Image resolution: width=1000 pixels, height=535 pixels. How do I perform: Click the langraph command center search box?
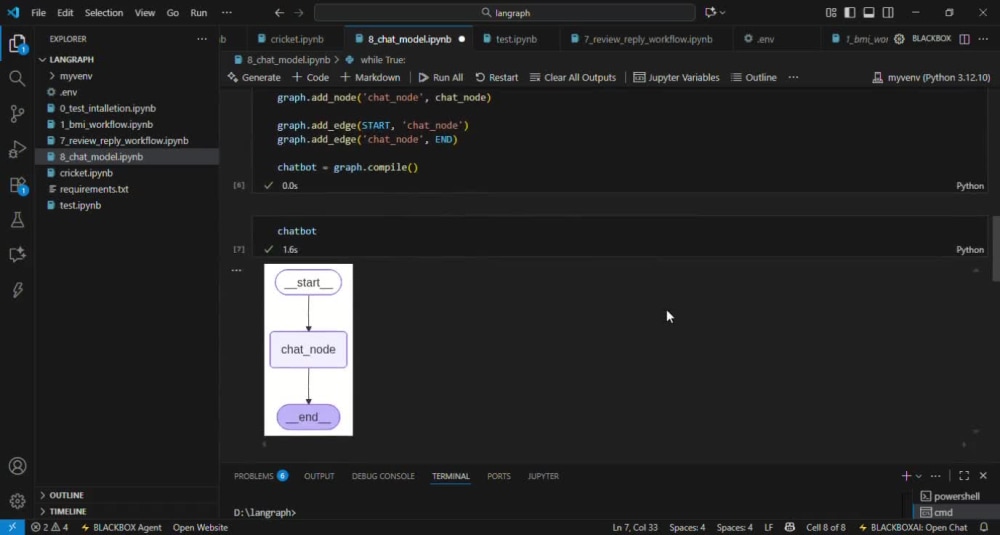pos(504,13)
